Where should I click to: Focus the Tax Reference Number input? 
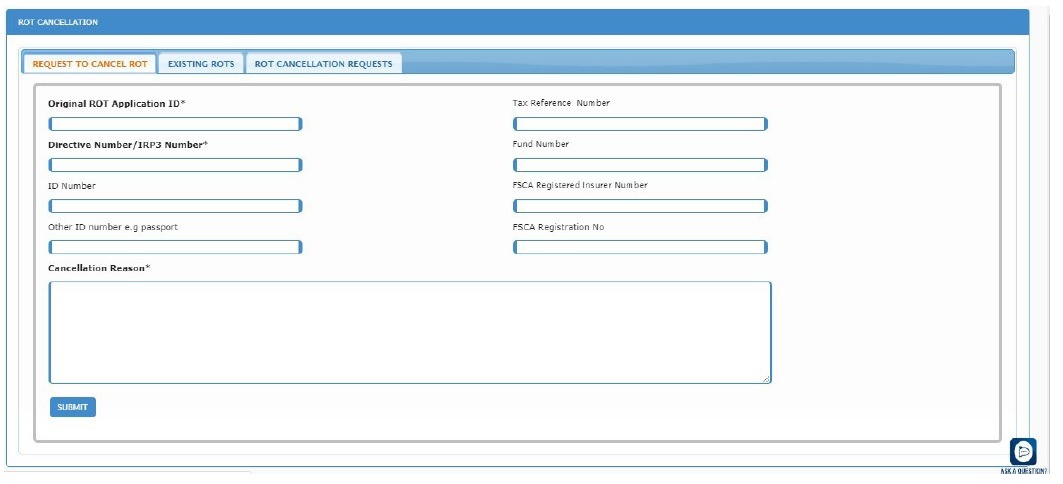(640, 124)
